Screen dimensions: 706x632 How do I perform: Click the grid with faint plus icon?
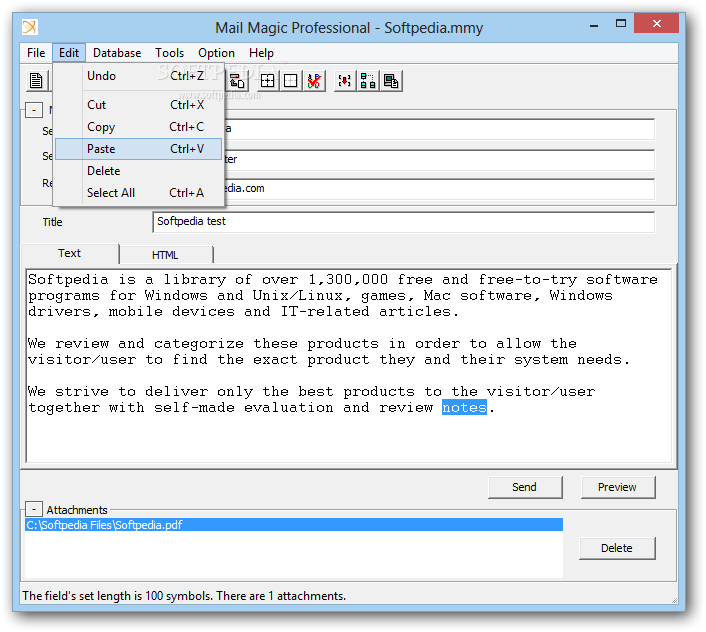point(291,81)
